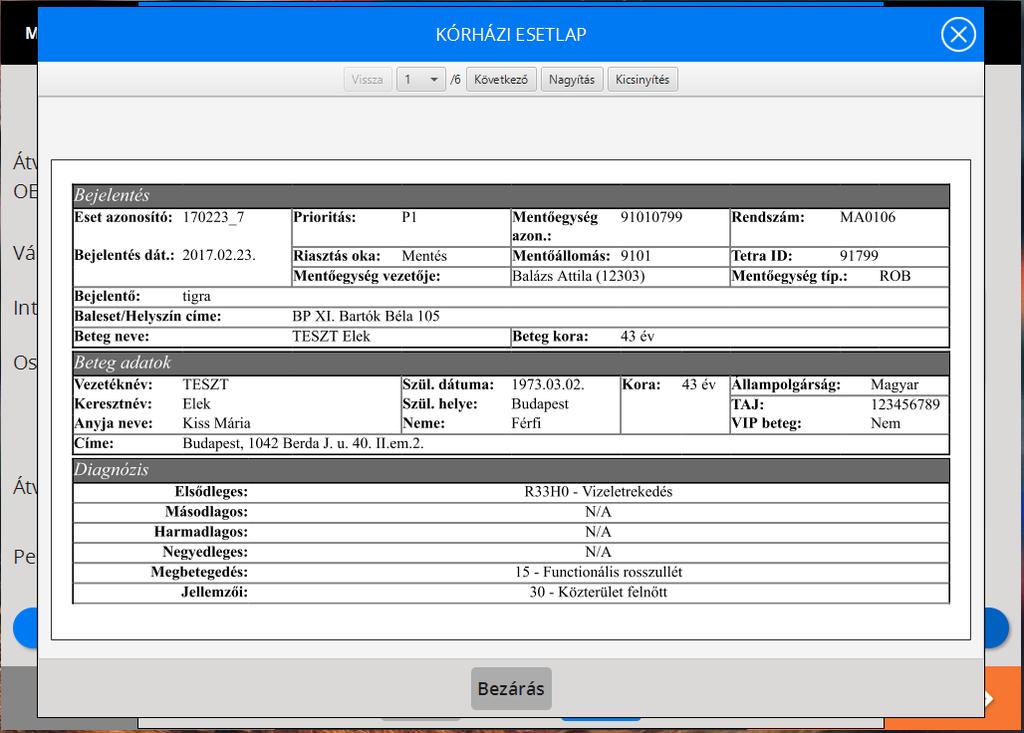Viewport: 1024px width, 733px height.
Task: Select case ID value 170223_7
Action: 214,218
